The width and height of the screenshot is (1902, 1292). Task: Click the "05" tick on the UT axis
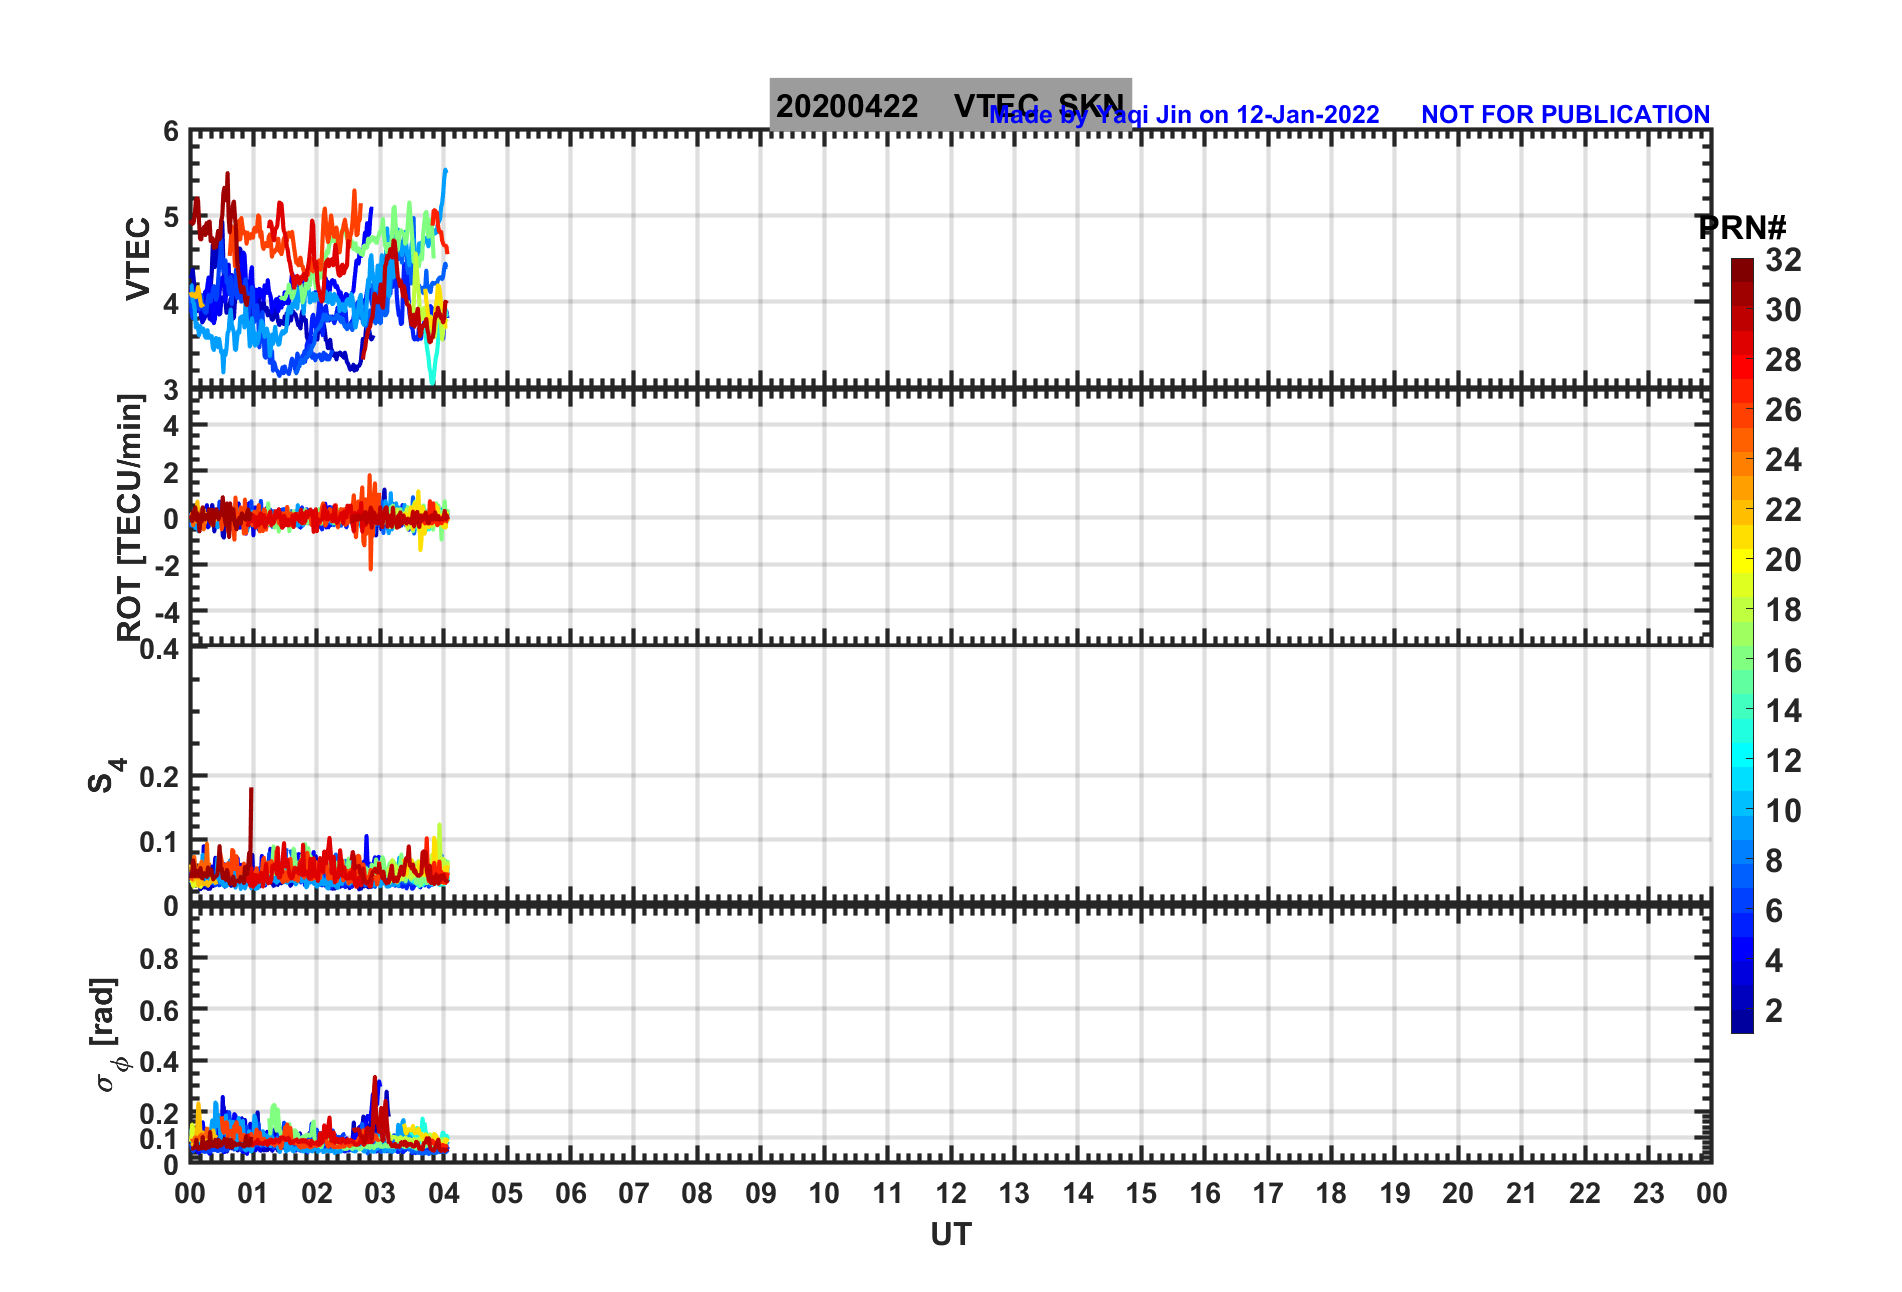(x=507, y=1193)
